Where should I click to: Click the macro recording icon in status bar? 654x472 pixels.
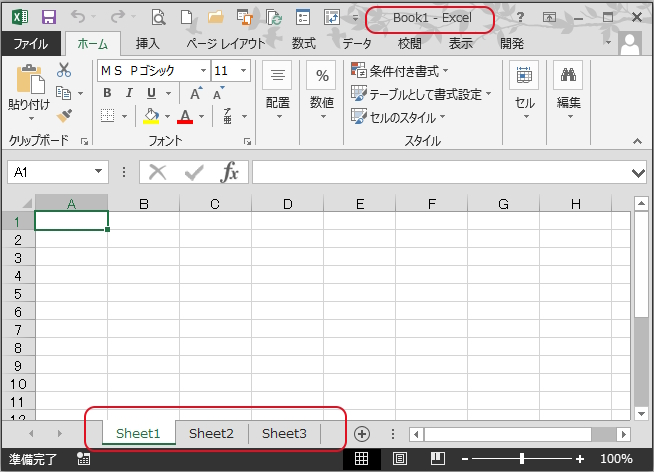pyautogui.click(x=83, y=459)
